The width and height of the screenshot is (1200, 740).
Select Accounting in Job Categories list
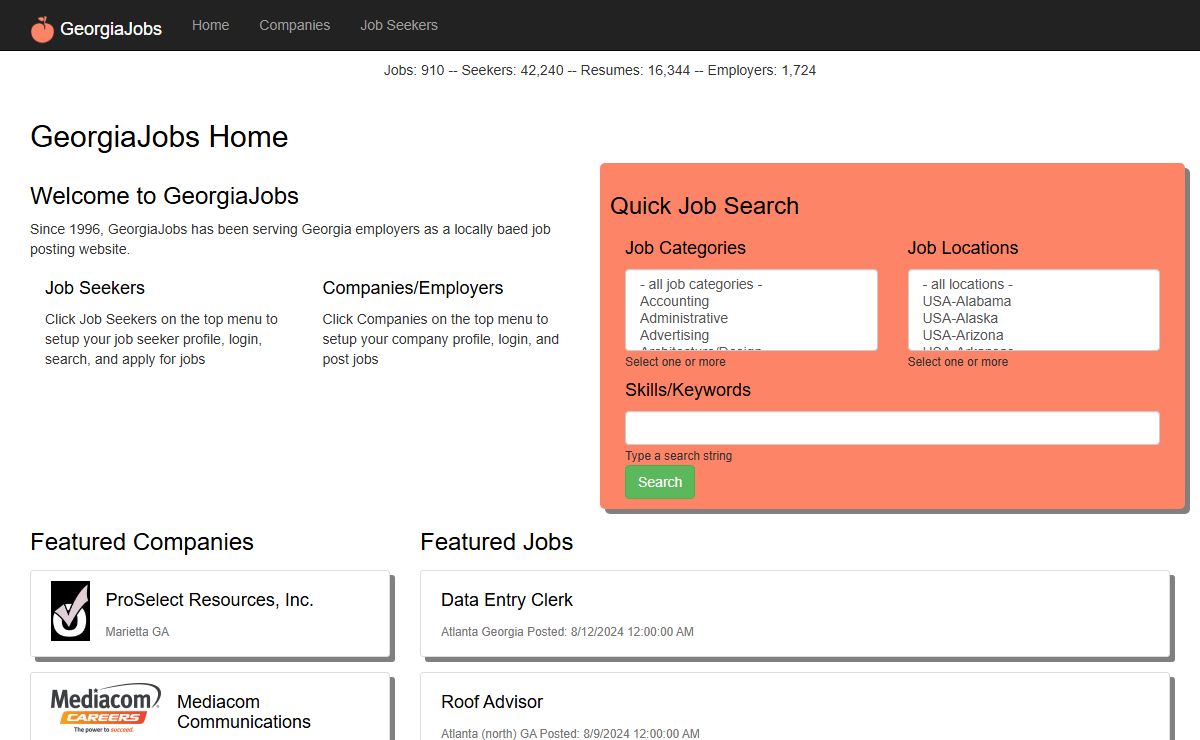click(x=674, y=301)
